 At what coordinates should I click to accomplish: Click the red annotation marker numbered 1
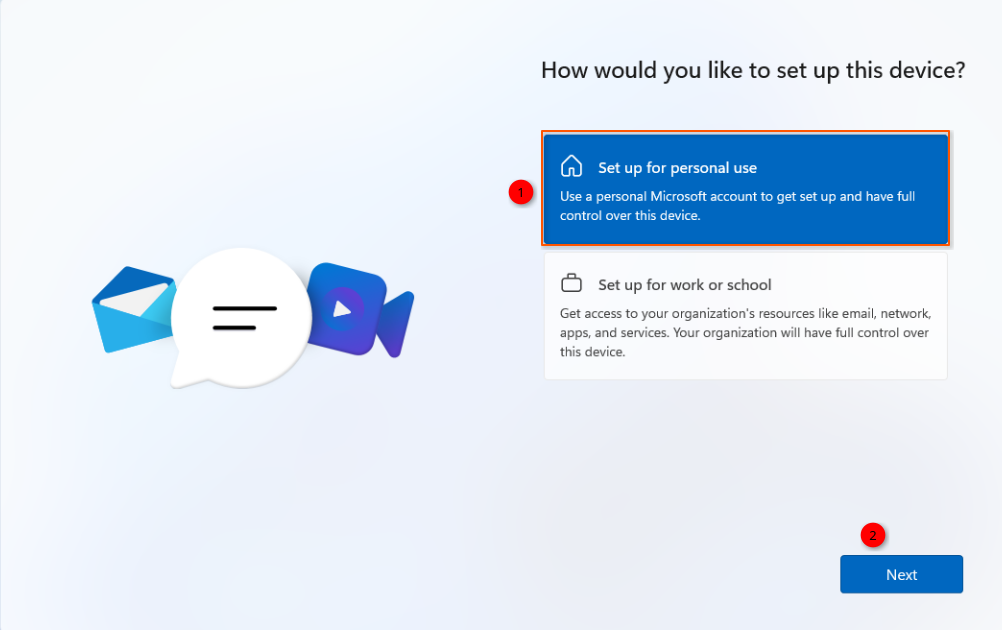point(519,192)
